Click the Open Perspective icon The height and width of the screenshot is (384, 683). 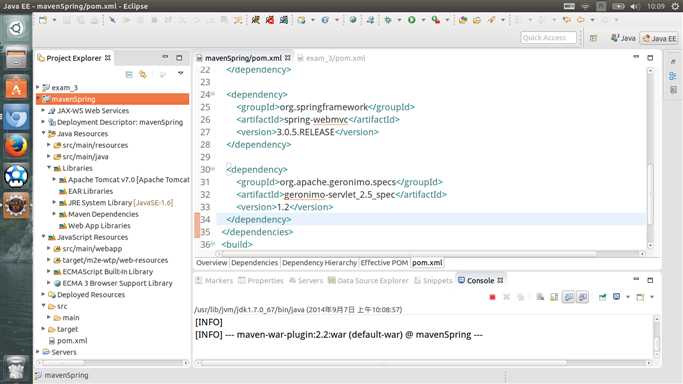coord(593,38)
